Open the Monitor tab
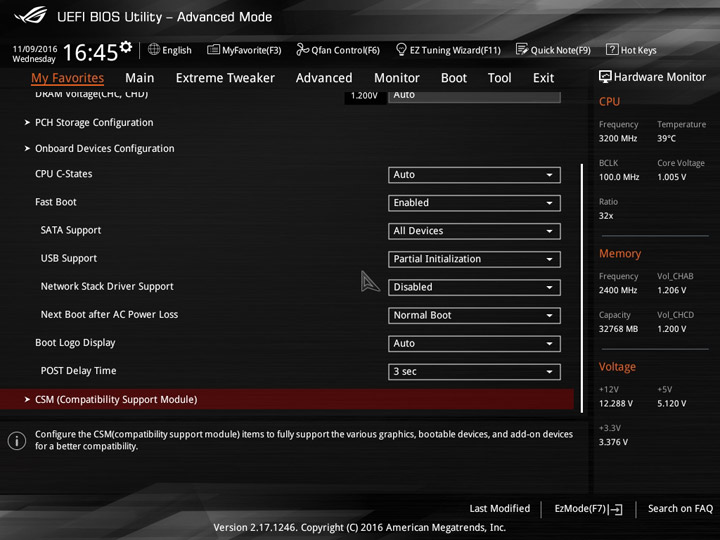The width and height of the screenshot is (720, 540). pos(397,78)
